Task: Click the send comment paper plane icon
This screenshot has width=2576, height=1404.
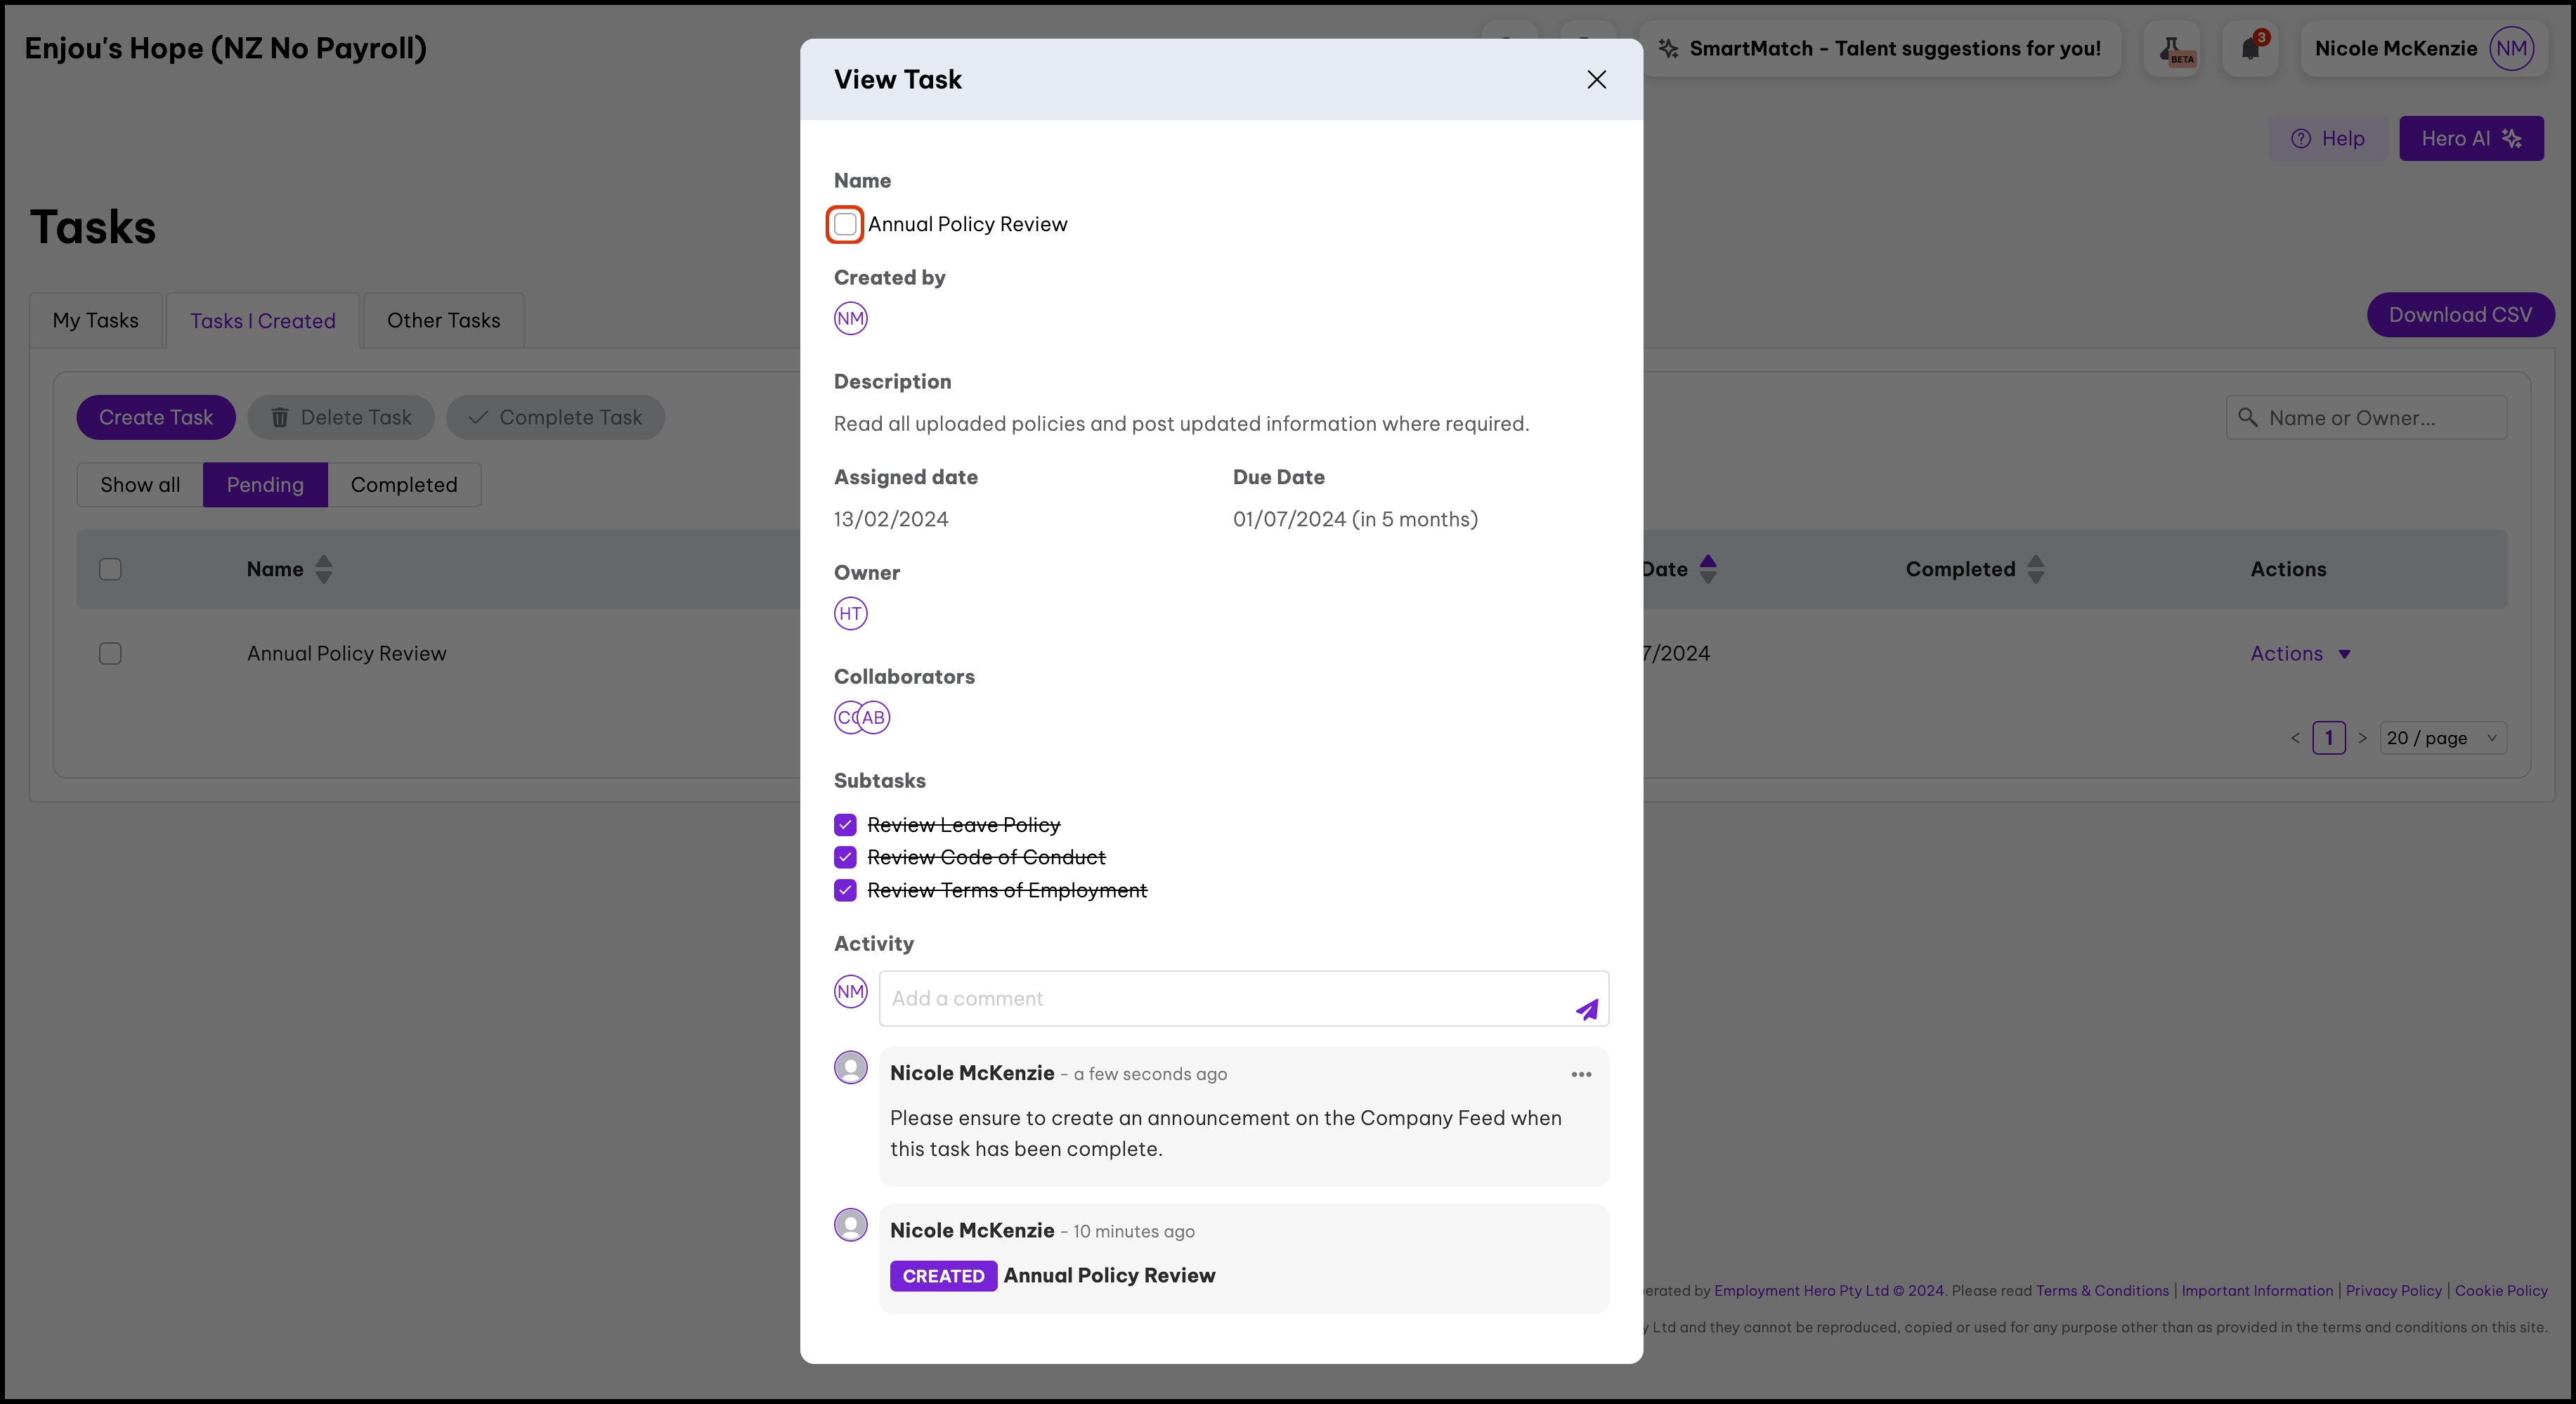Action: [1587, 1010]
